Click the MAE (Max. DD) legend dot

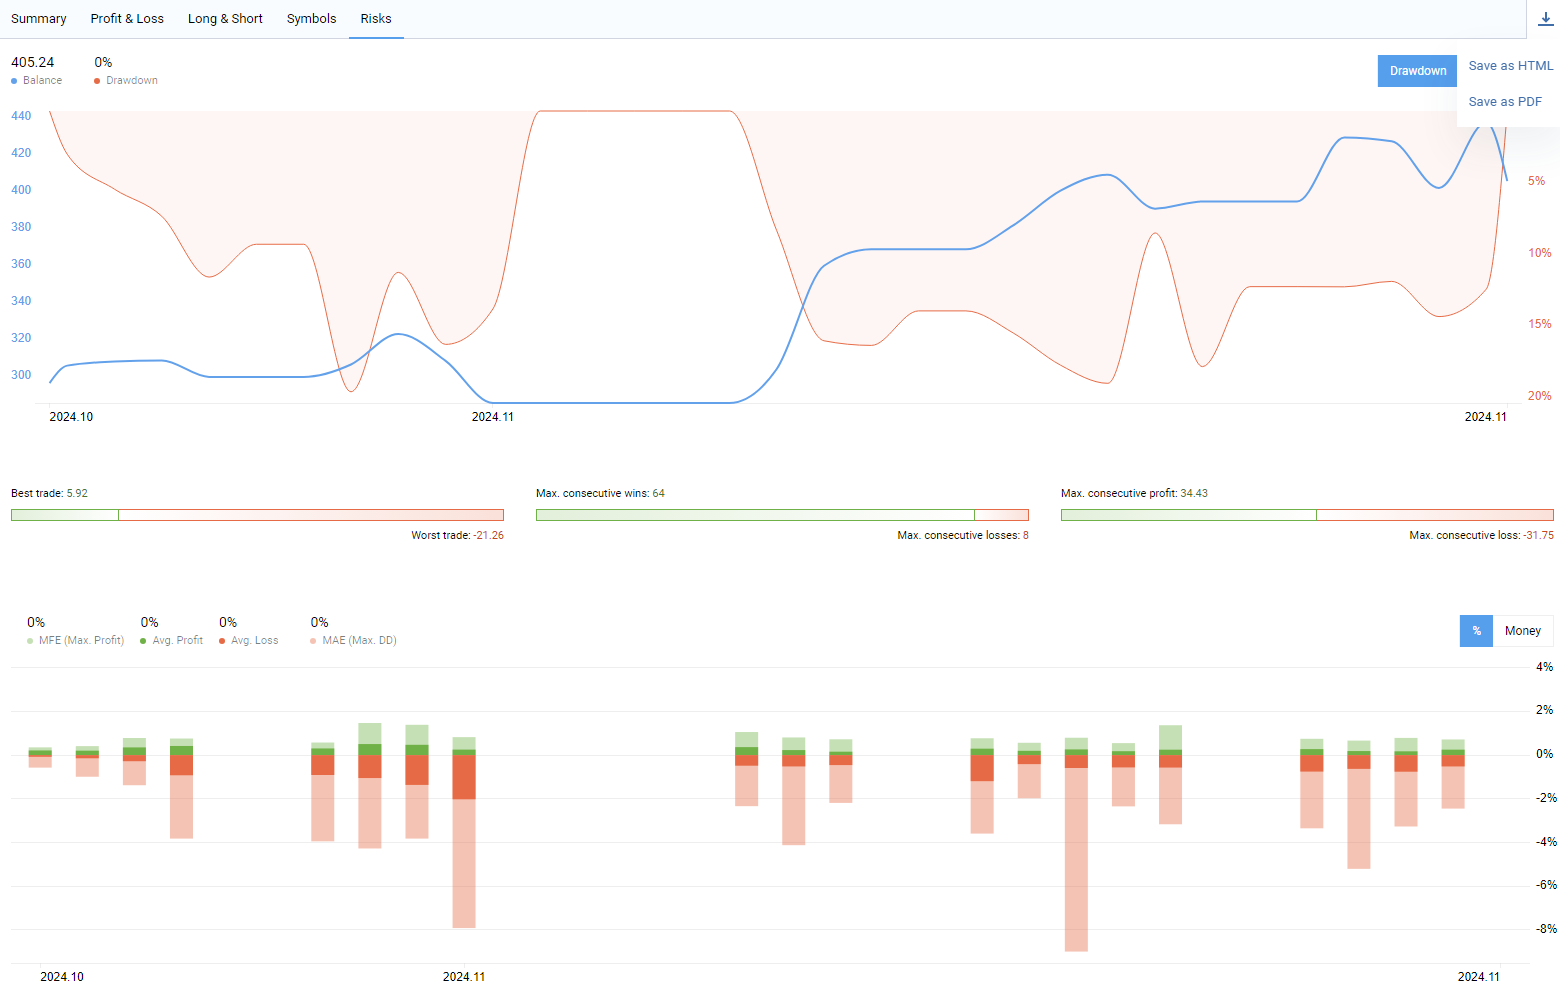pyautogui.click(x=313, y=641)
